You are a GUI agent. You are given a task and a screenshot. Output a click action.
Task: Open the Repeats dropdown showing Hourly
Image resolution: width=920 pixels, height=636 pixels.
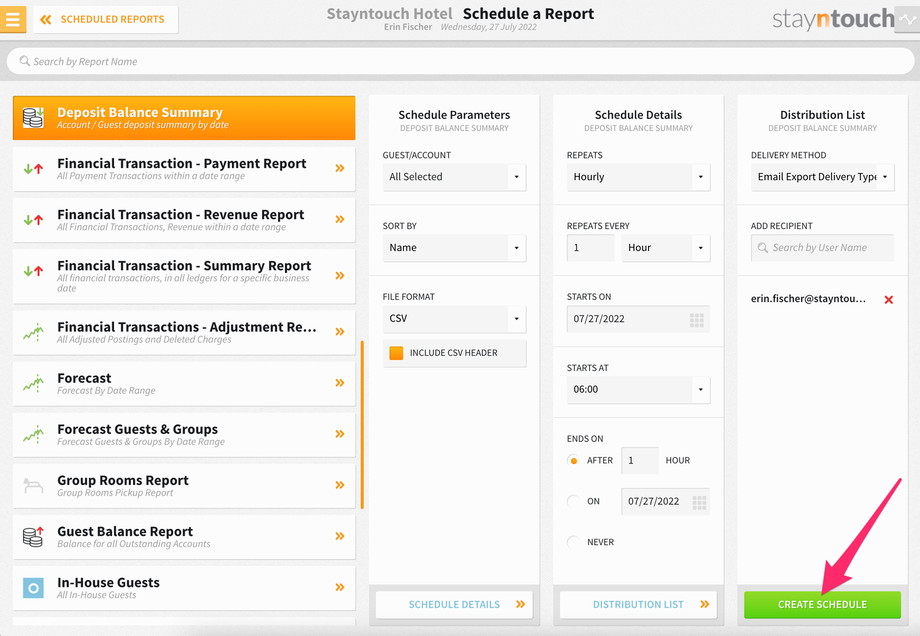click(638, 177)
